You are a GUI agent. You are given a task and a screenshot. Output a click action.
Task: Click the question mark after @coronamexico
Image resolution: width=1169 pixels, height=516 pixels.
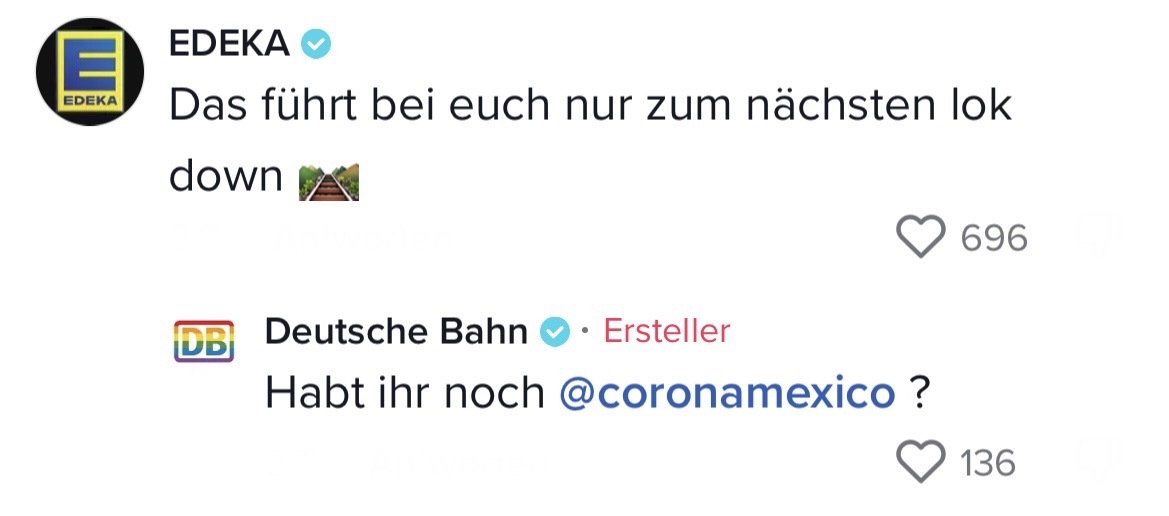[x=917, y=393]
